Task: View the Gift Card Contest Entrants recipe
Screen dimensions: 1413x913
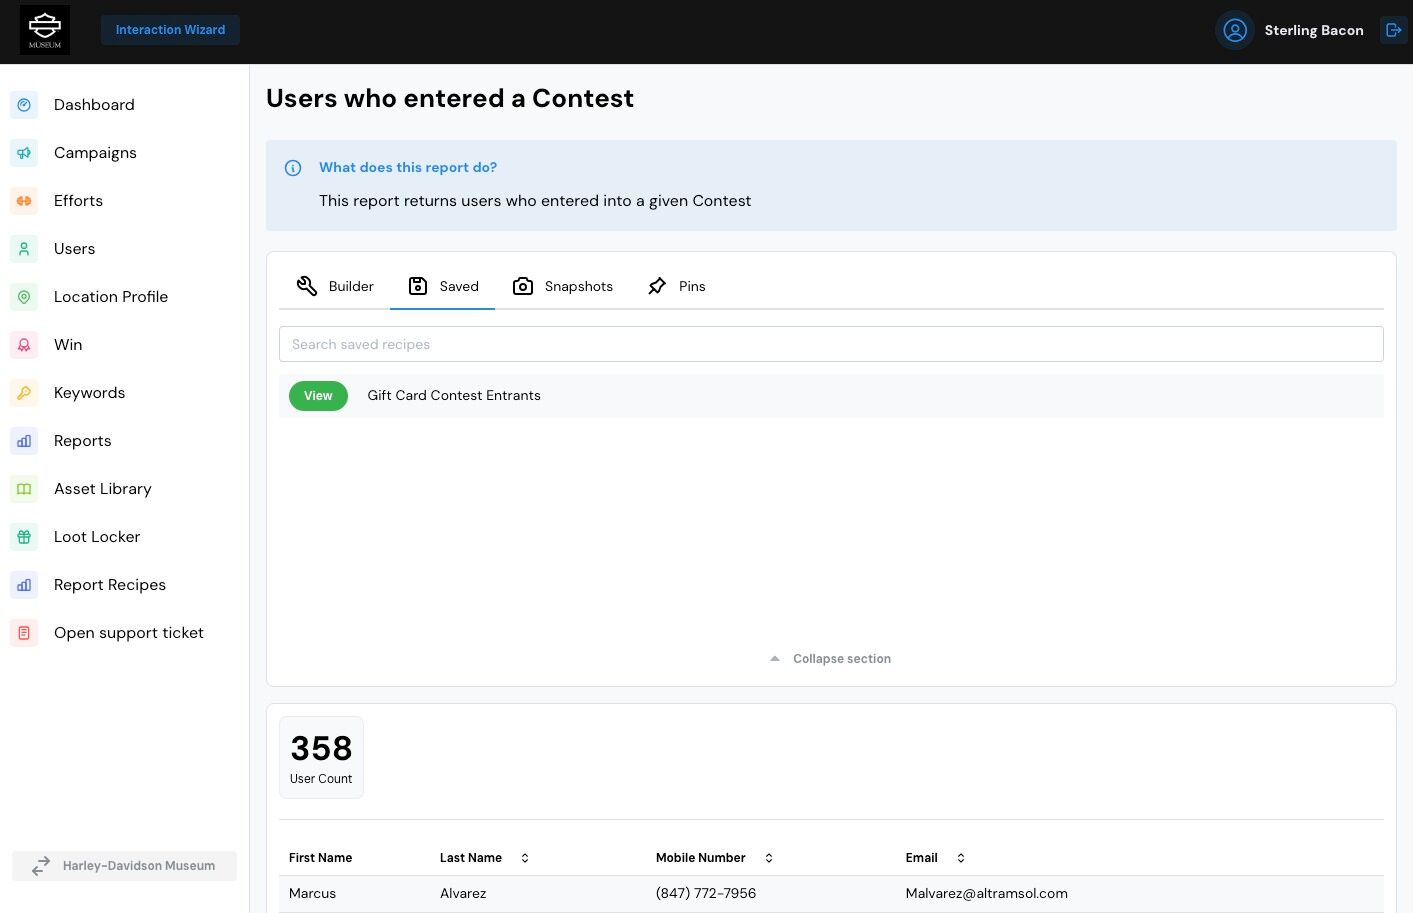Action: pos(318,396)
